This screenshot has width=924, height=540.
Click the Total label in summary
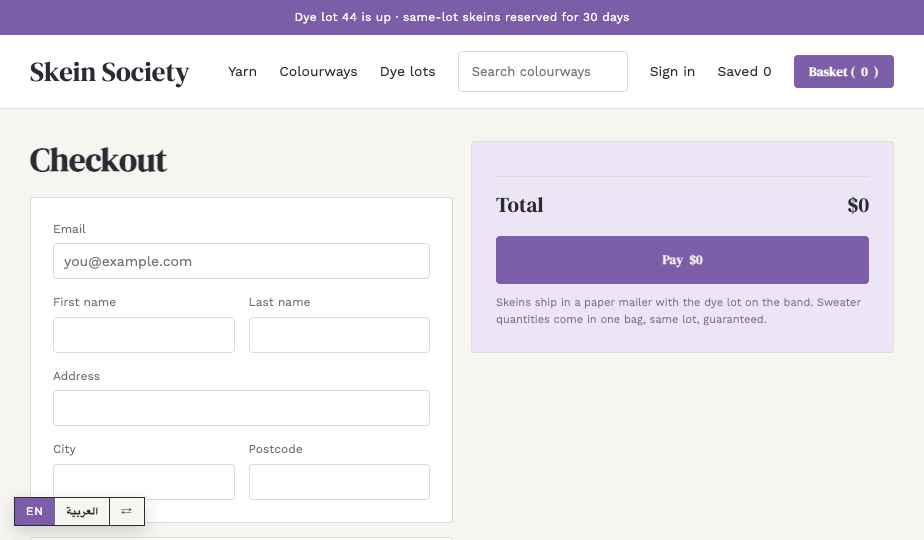(519, 205)
